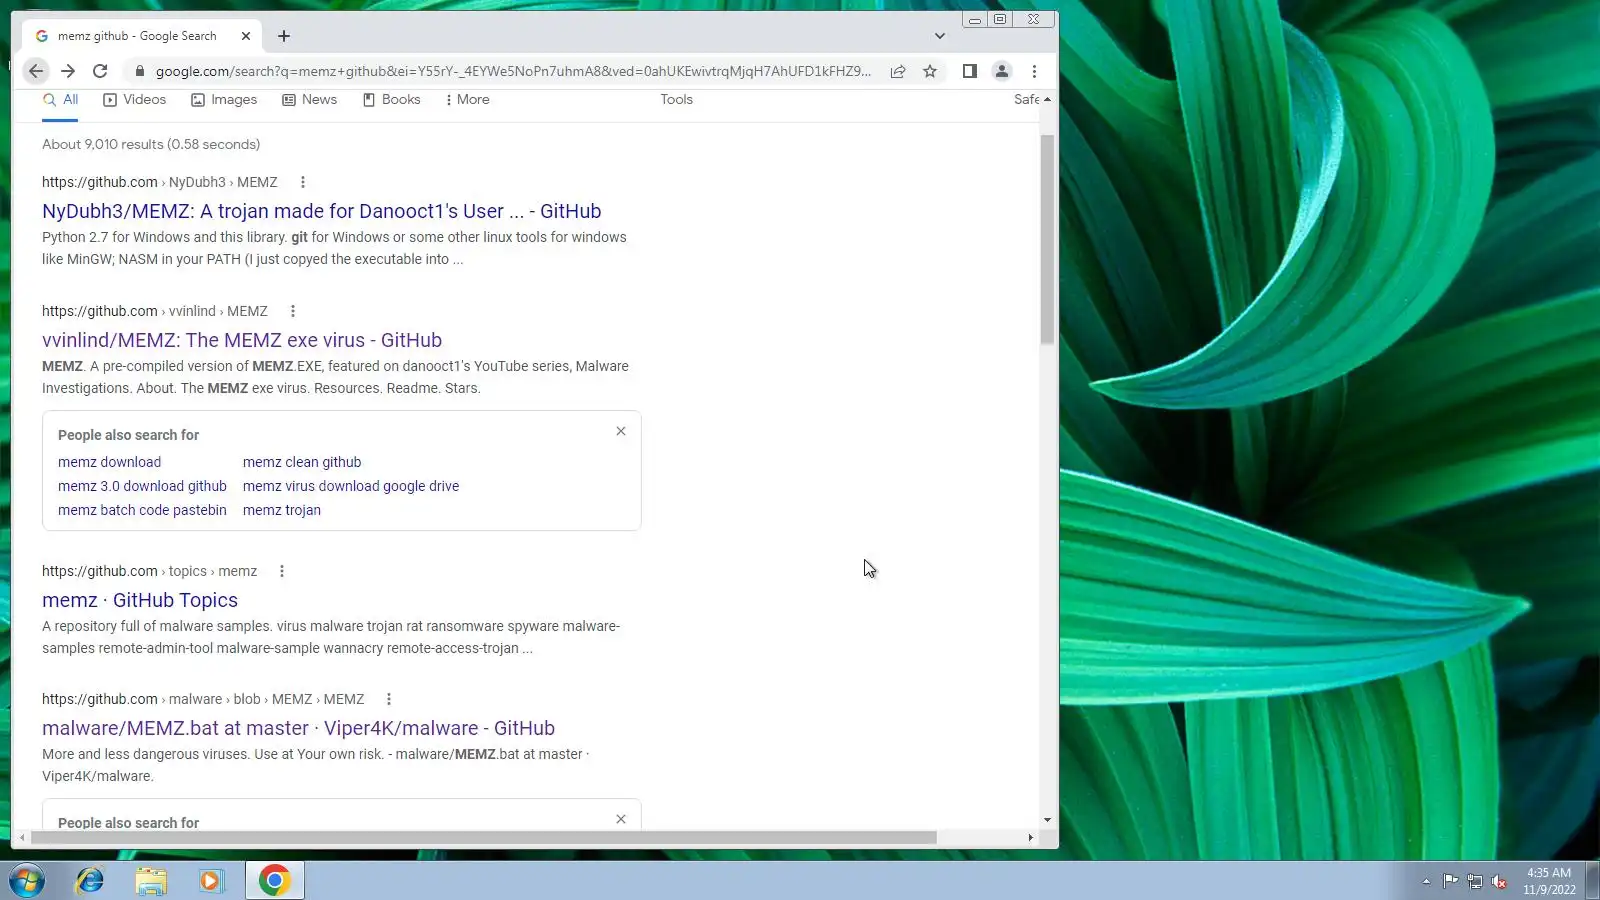Go back to the previous page
This screenshot has height=900, width=1600.
tap(36, 71)
